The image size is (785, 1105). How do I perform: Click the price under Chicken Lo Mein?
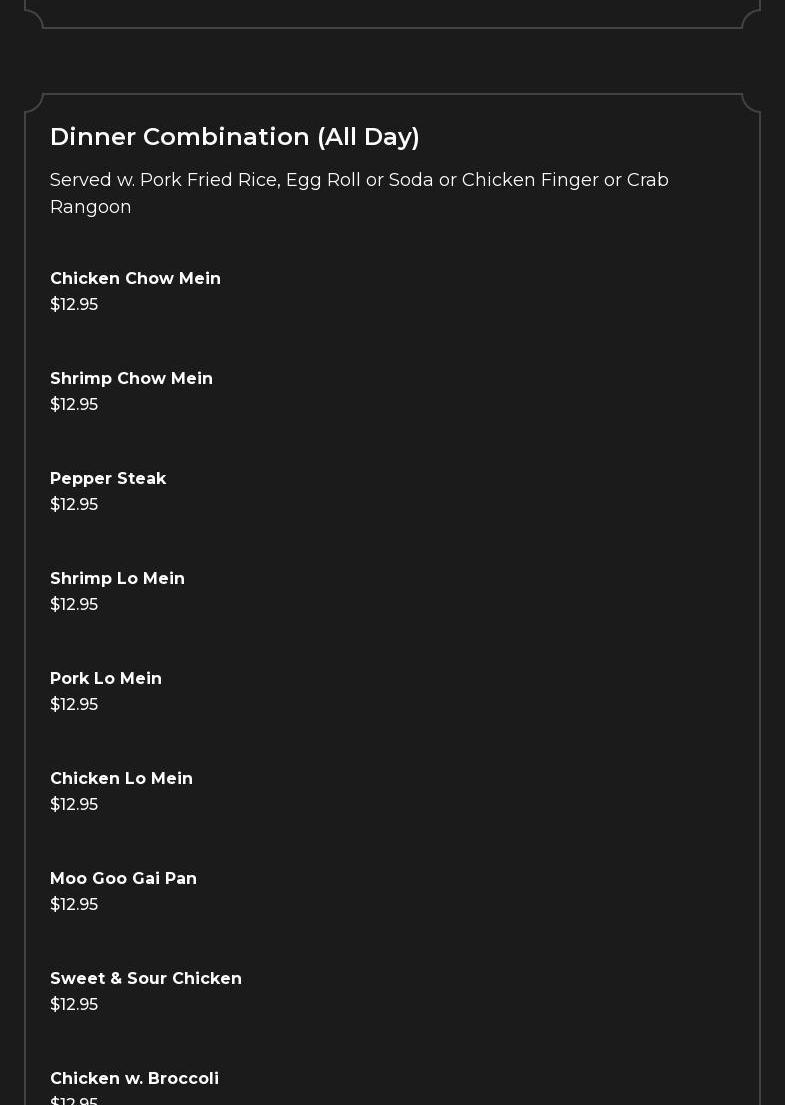point(74,804)
